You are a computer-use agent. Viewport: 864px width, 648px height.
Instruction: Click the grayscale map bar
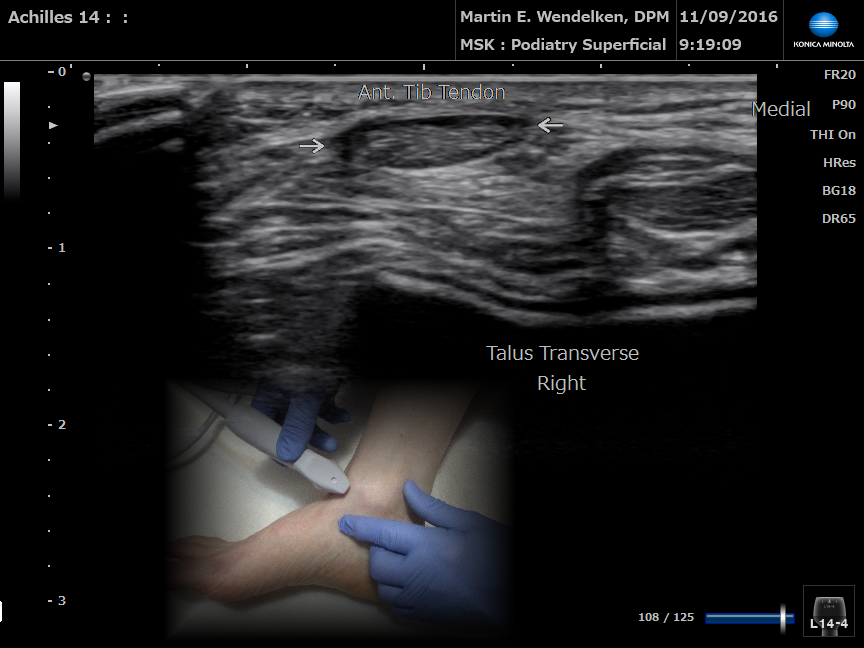click(x=12, y=140)
